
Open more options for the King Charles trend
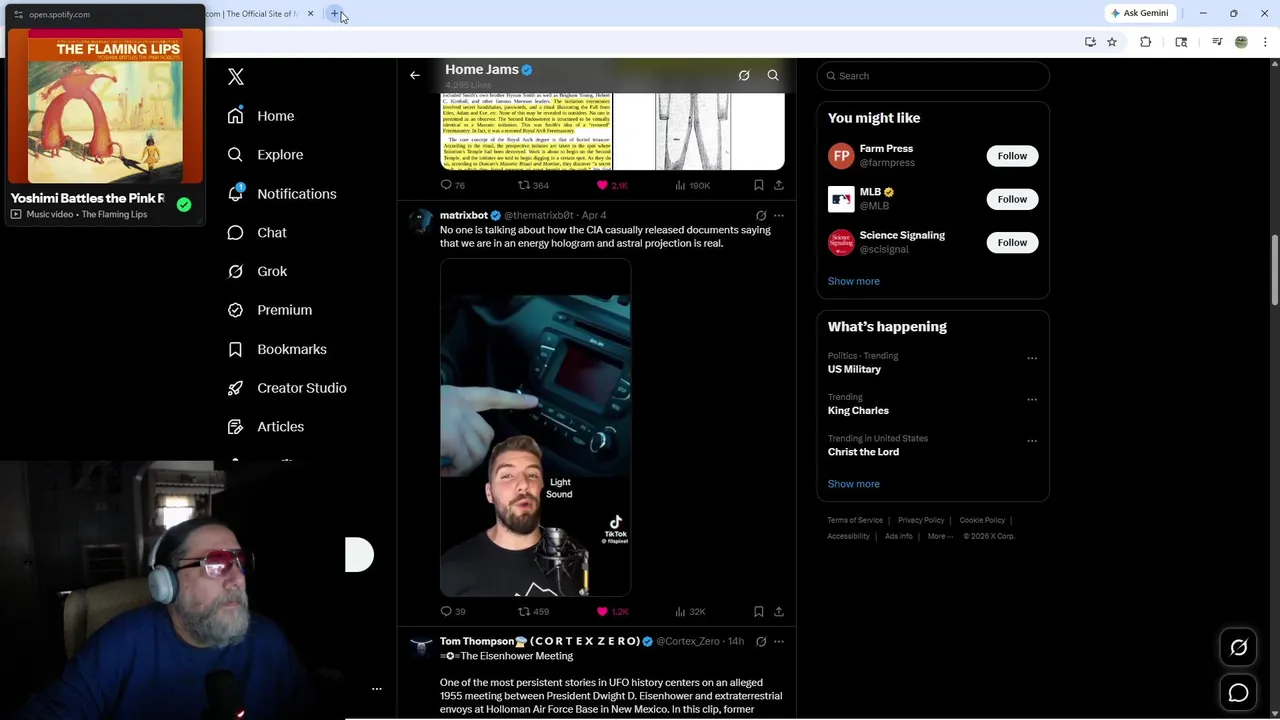[1032, 399]
